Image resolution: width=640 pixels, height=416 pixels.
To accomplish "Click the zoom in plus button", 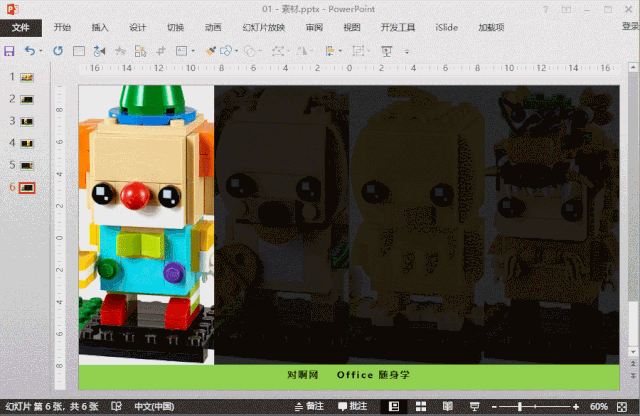I will click(x=576, y=407).
